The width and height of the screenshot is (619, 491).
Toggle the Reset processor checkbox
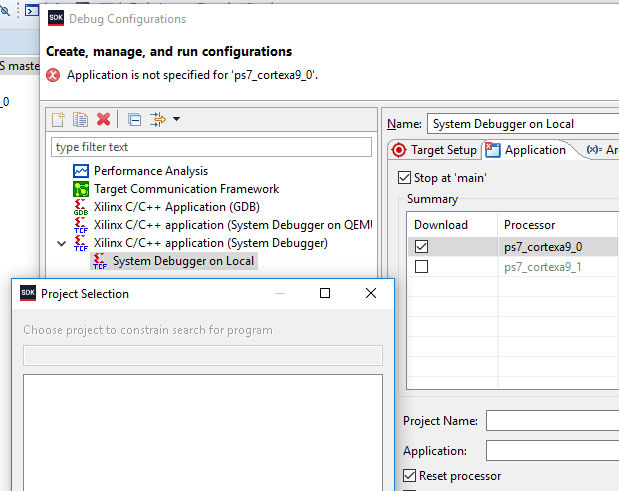409,476
